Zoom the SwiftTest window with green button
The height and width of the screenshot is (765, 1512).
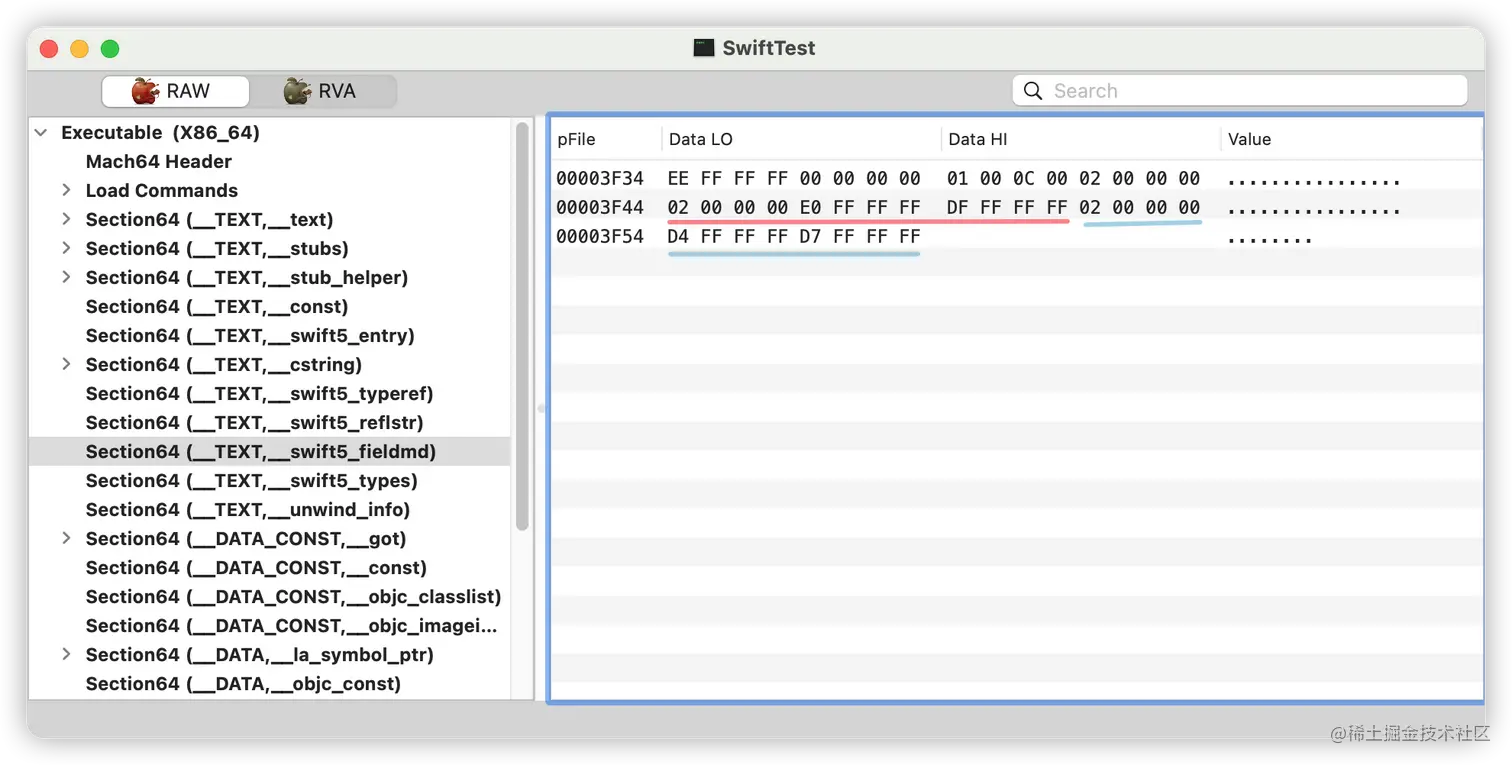(x=110, y=48)
